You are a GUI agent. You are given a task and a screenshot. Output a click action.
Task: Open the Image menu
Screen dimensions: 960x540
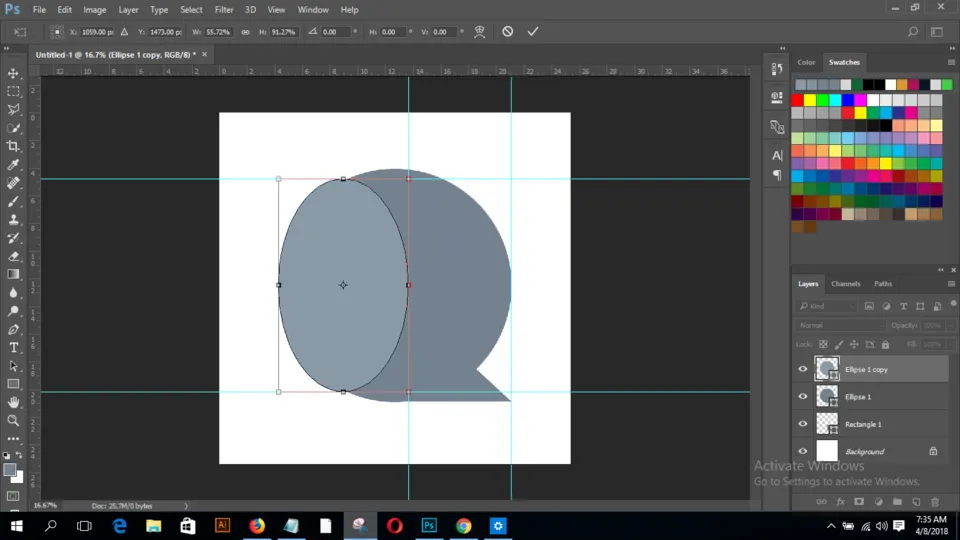pyautogui.click(x=94, y=10)
